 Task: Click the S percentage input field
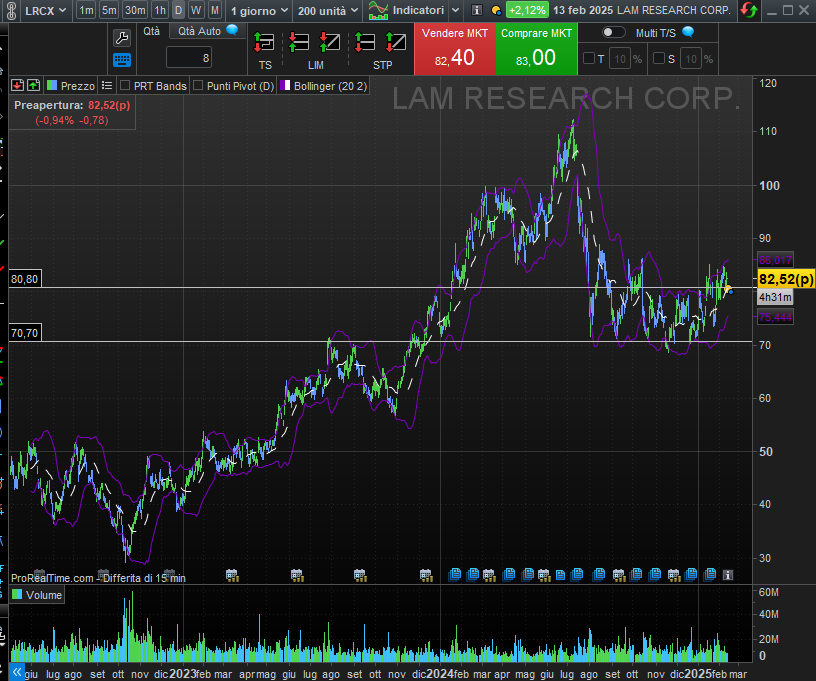tap(691, 59)
